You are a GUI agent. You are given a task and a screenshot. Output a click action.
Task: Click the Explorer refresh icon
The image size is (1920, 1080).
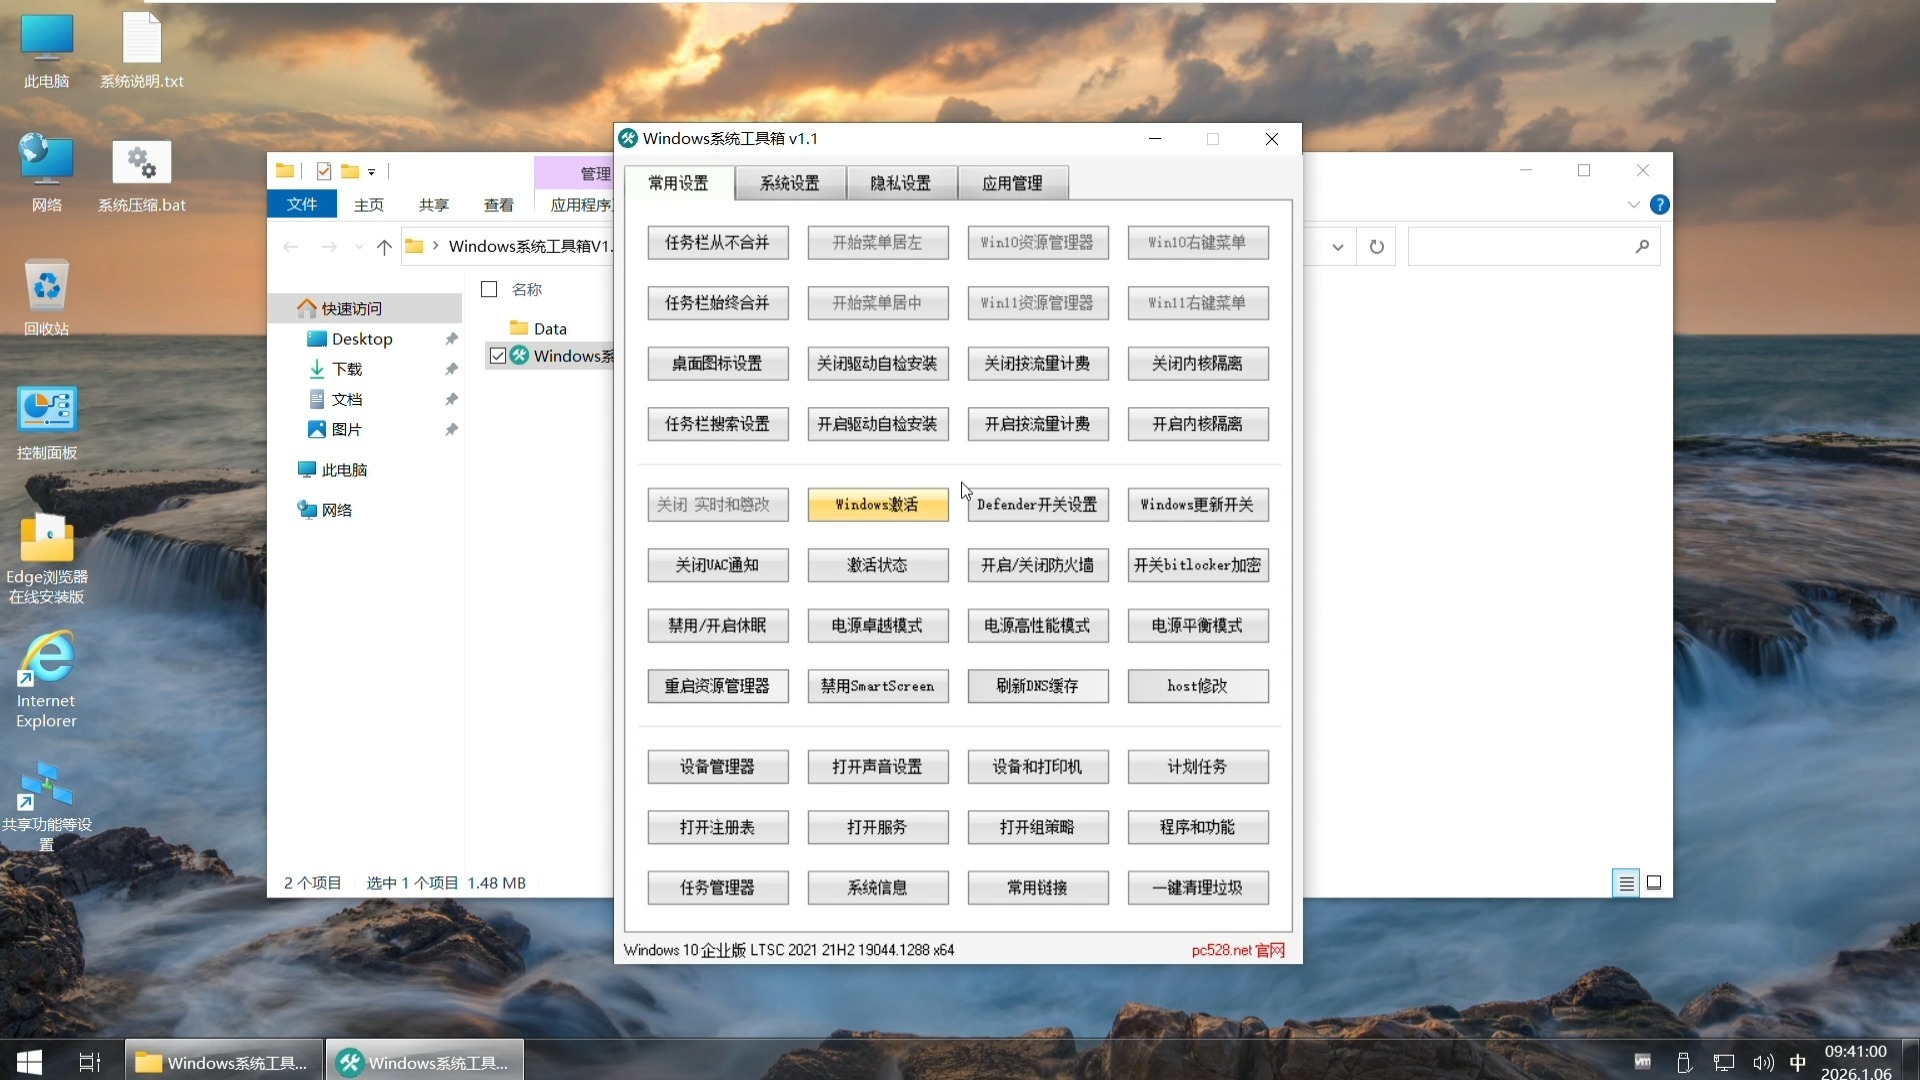[x=1377, y=247]
